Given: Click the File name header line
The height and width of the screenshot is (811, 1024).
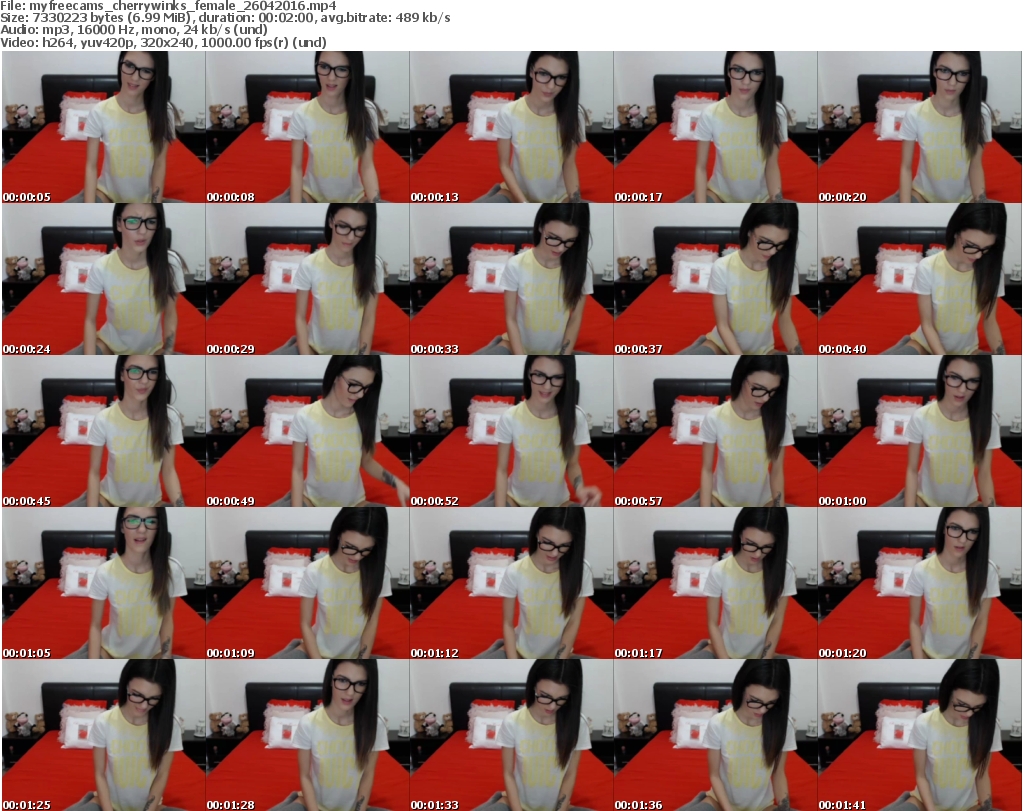Looking at the screenshot, I should pos(168,6).
